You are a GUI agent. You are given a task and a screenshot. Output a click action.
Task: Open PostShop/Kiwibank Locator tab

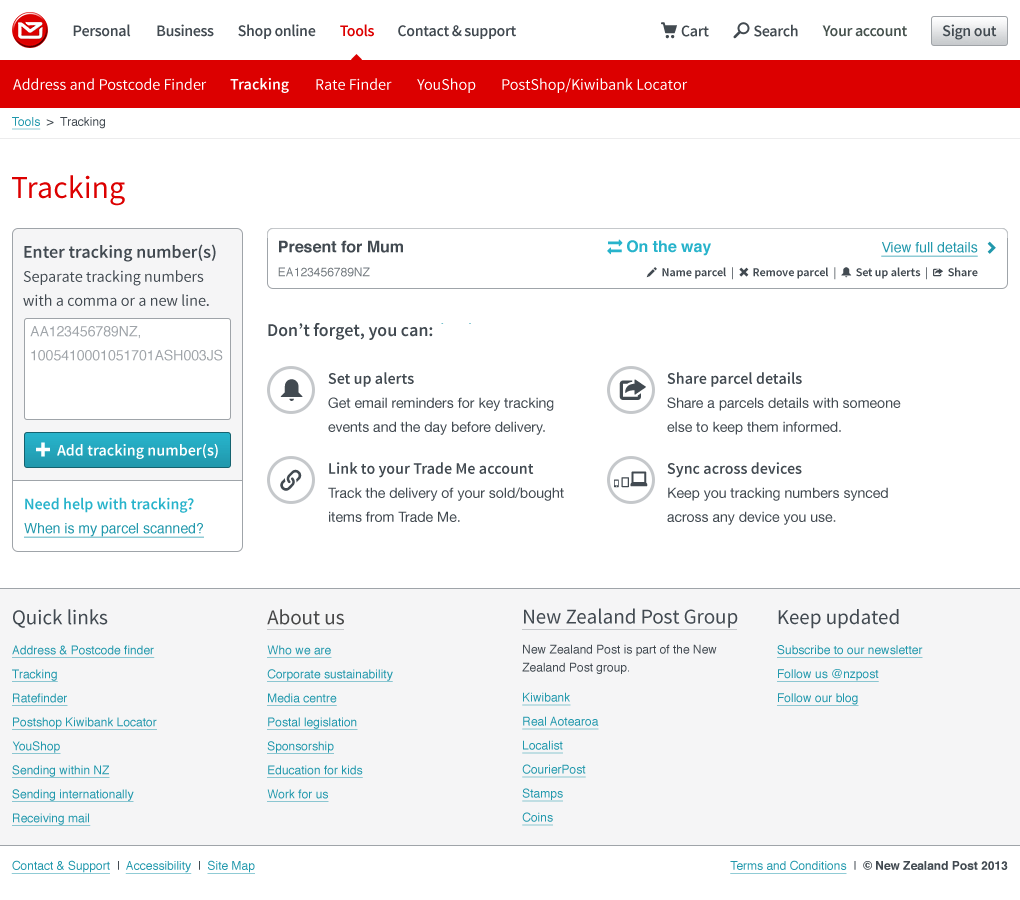(594, 85)
